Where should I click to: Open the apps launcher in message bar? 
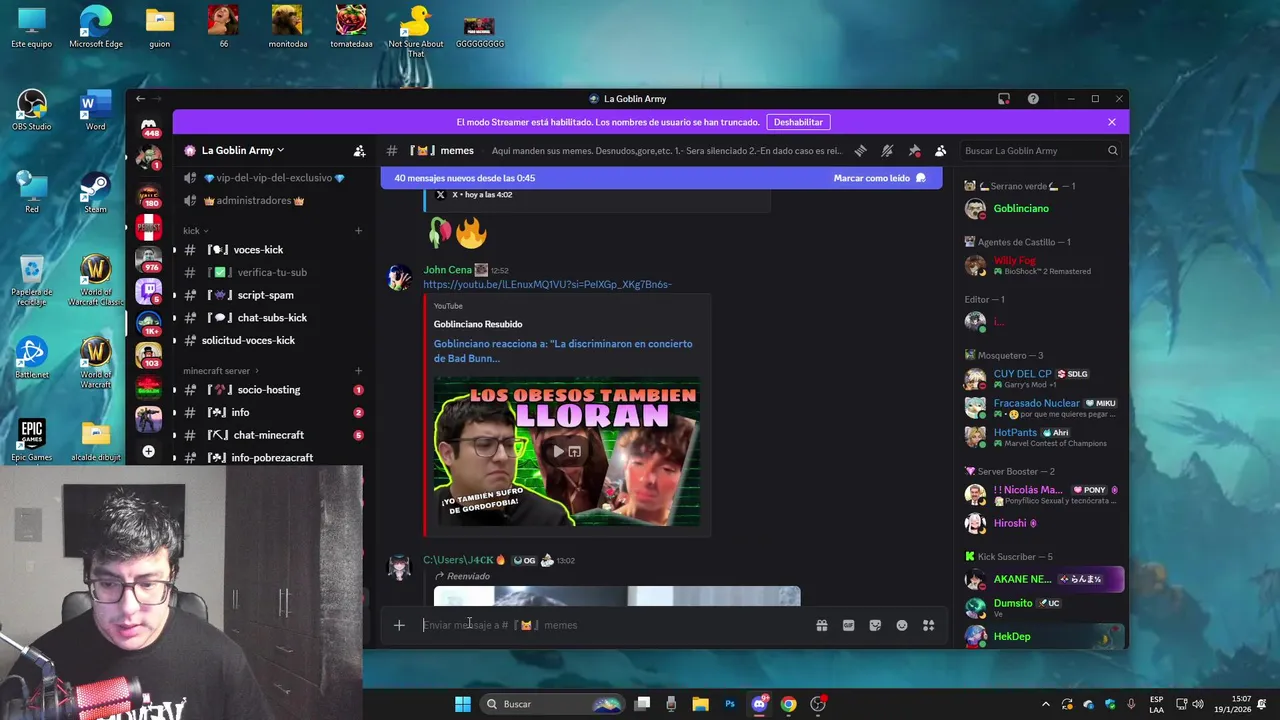point(928,625)
